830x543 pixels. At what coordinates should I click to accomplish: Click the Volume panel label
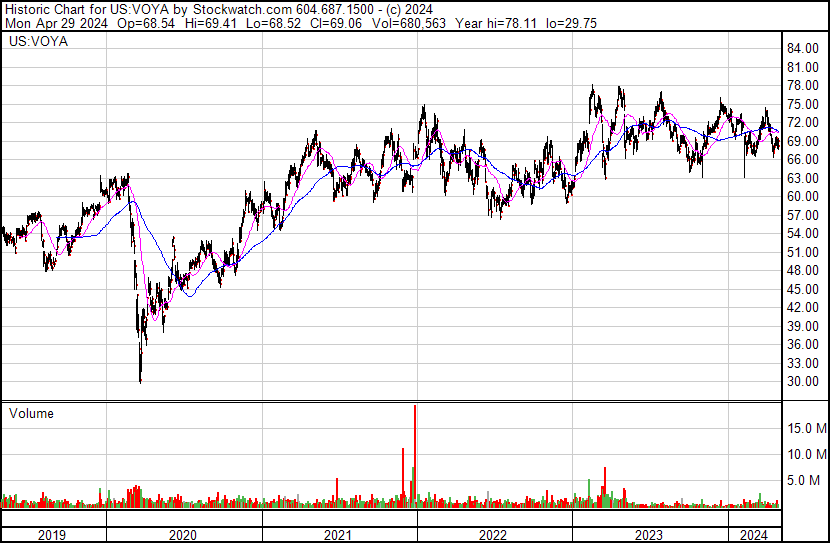31,413
